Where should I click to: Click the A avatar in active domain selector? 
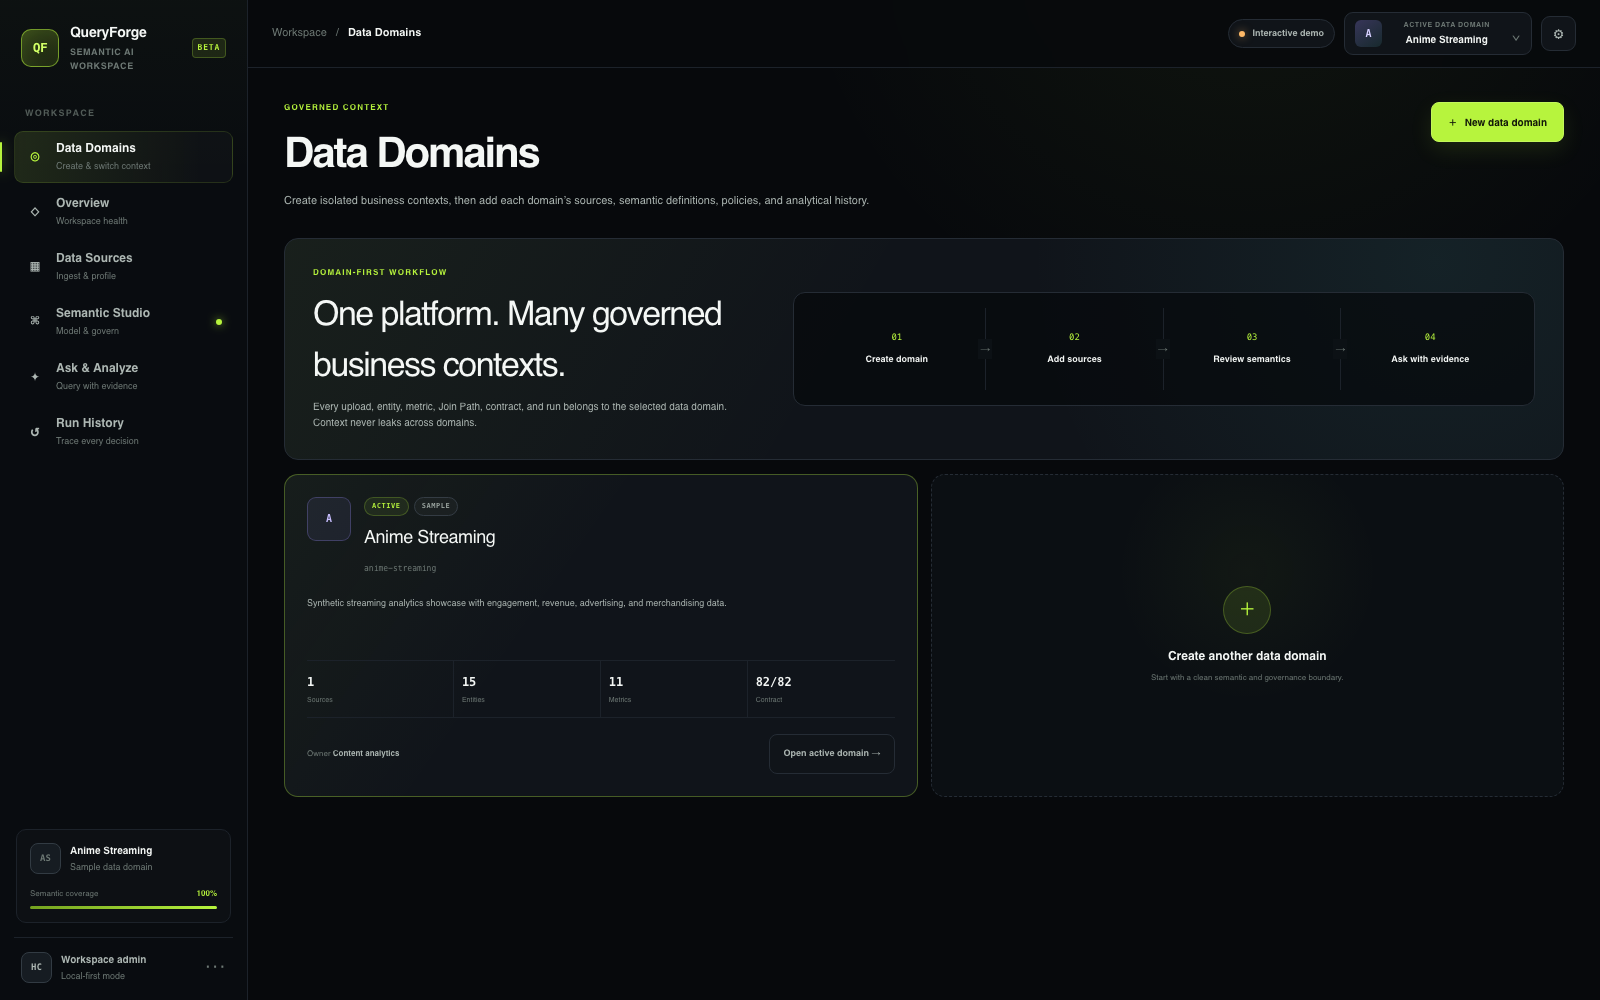pos(1368,33)
